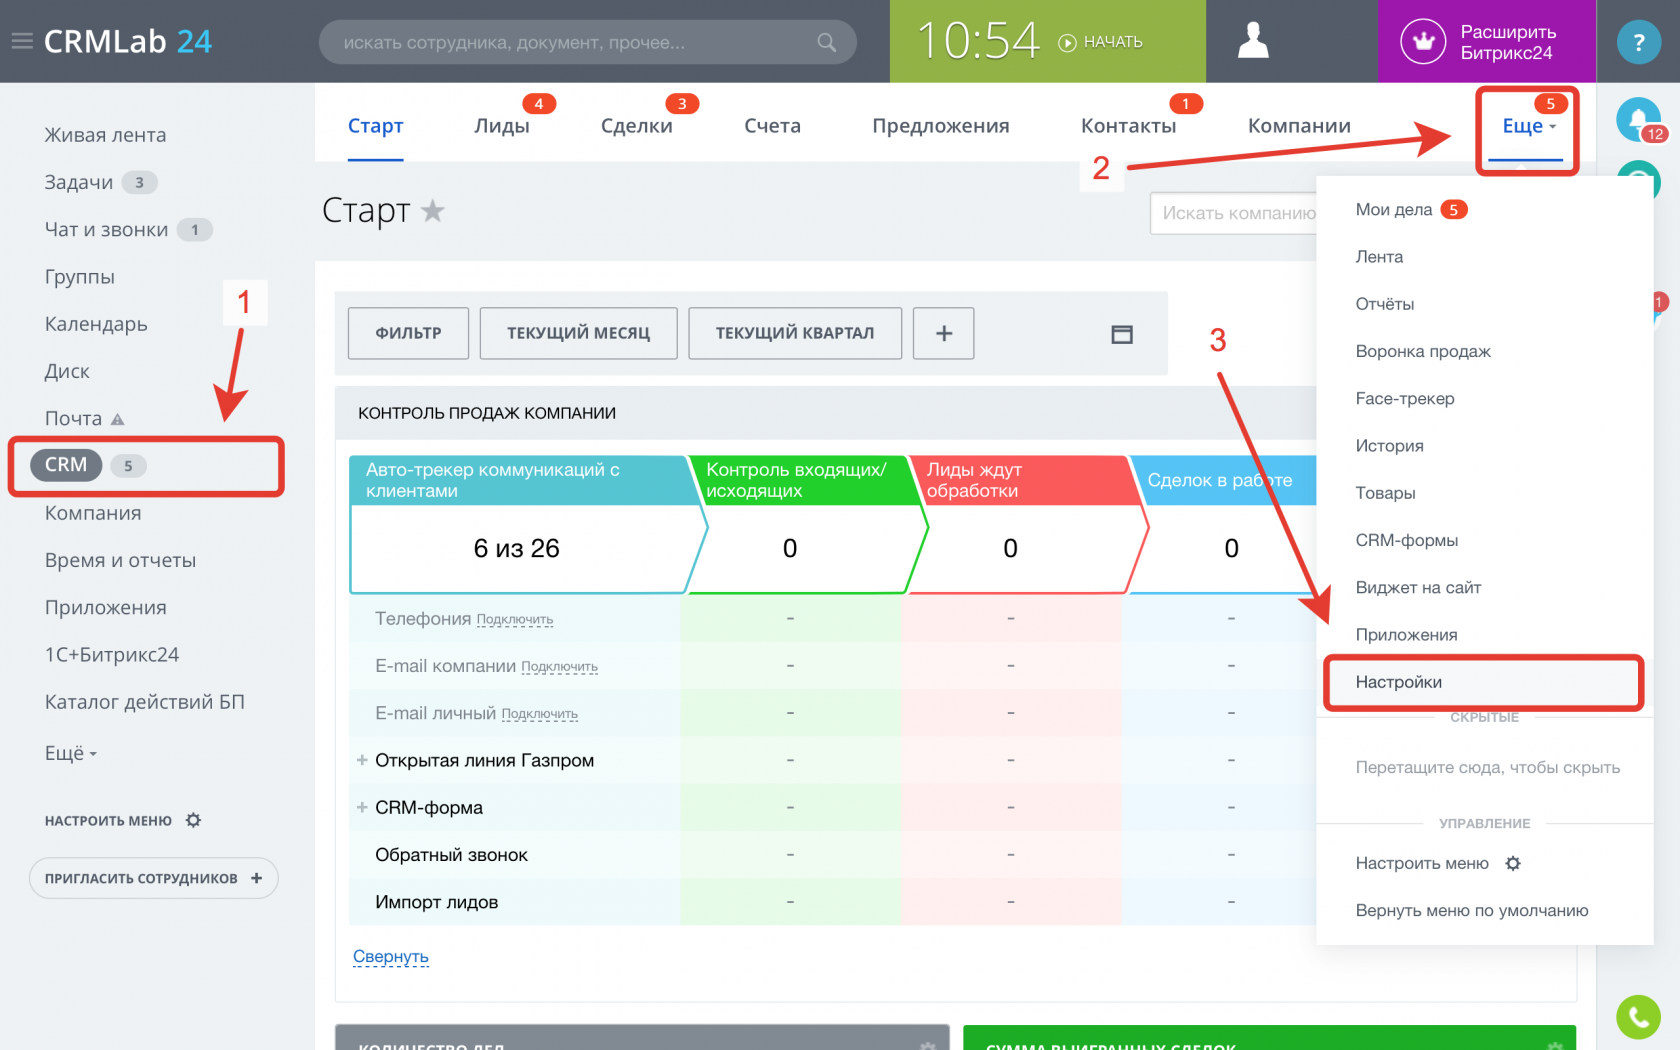Open the Контакты tab
Viewport: 1680px width, 1050px height.
coord(1129,126)
